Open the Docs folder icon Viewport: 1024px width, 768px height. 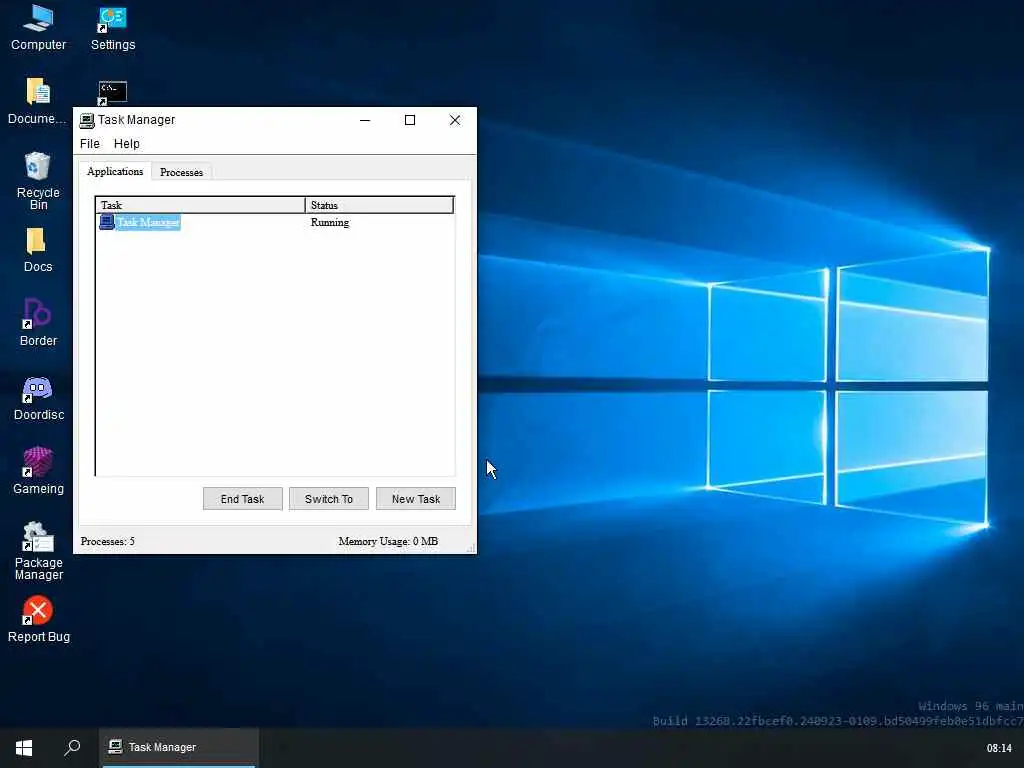(38, 249)
